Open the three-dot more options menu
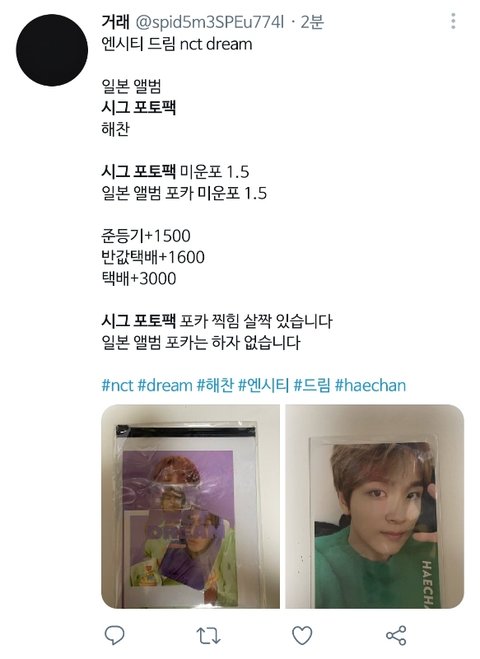This screenshot has width=480, height=659. click(x=453, y=21)
